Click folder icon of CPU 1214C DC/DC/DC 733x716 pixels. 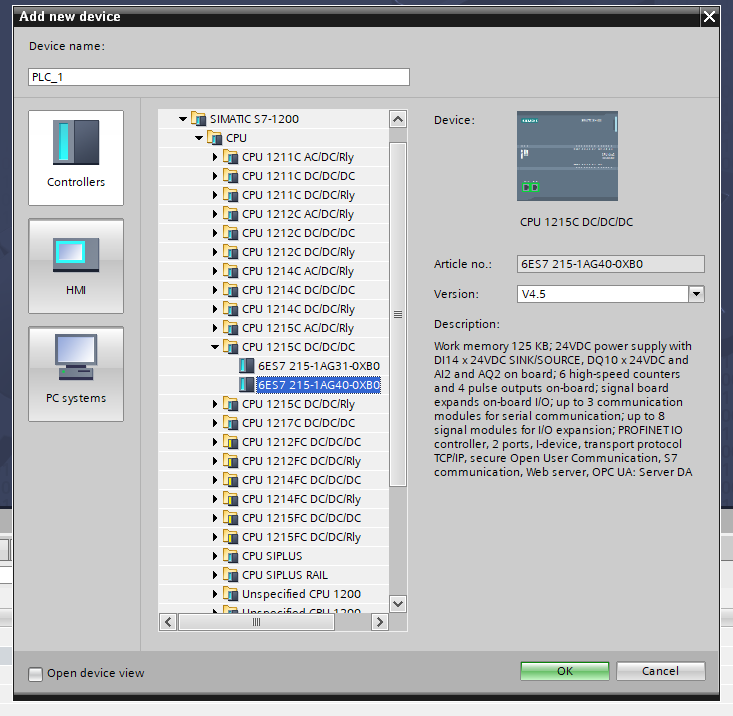(230, 290)
